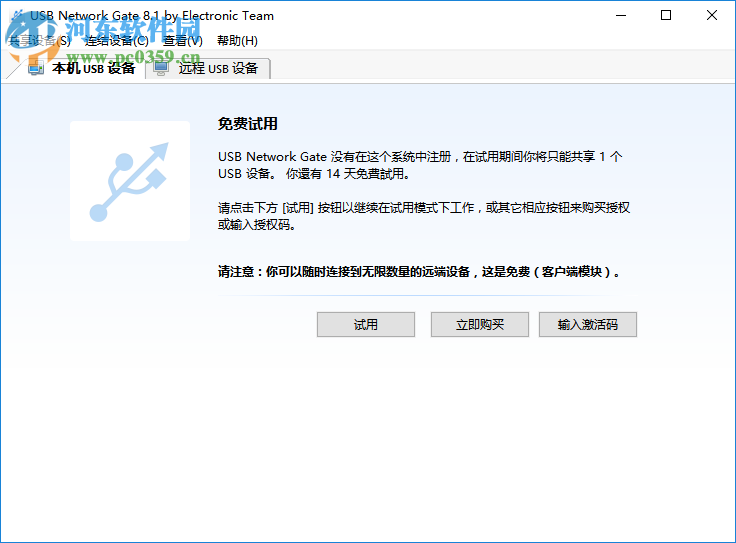
Task: Switch to the 本机 USB 设备 tab
Action: coord(81,69)
